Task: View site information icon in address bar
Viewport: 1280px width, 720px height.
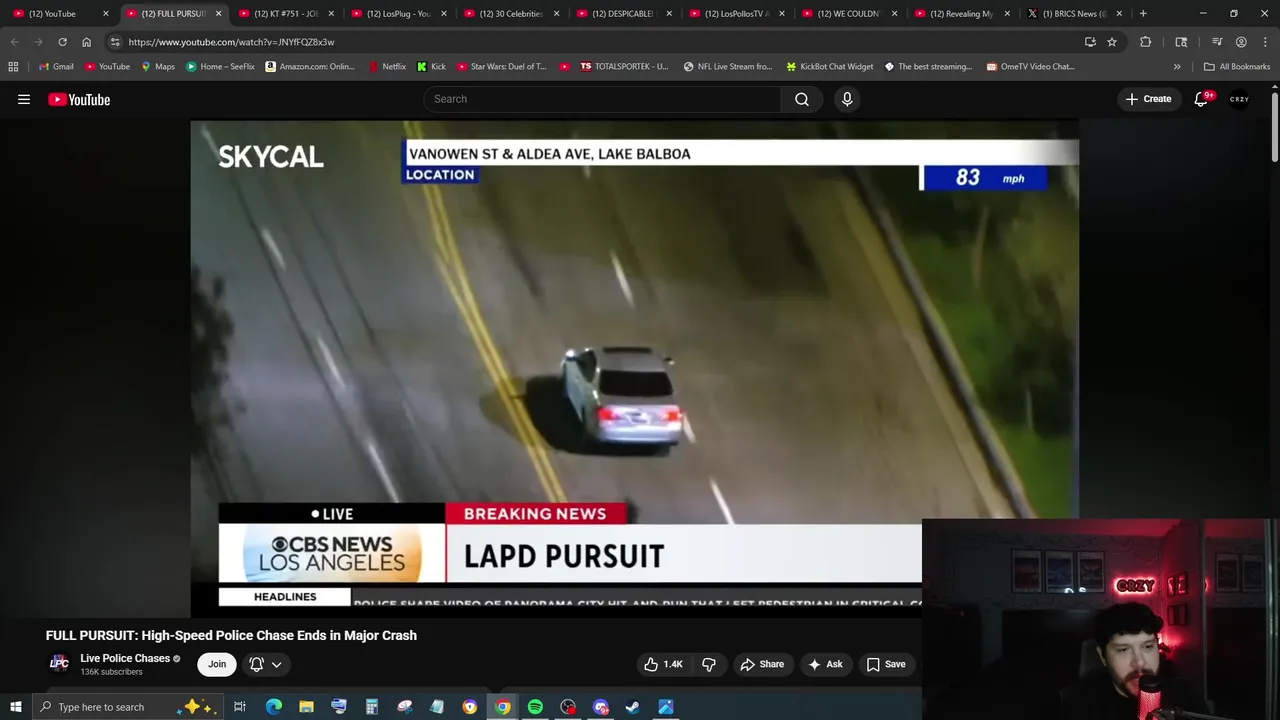Action: tap(115, 42)
